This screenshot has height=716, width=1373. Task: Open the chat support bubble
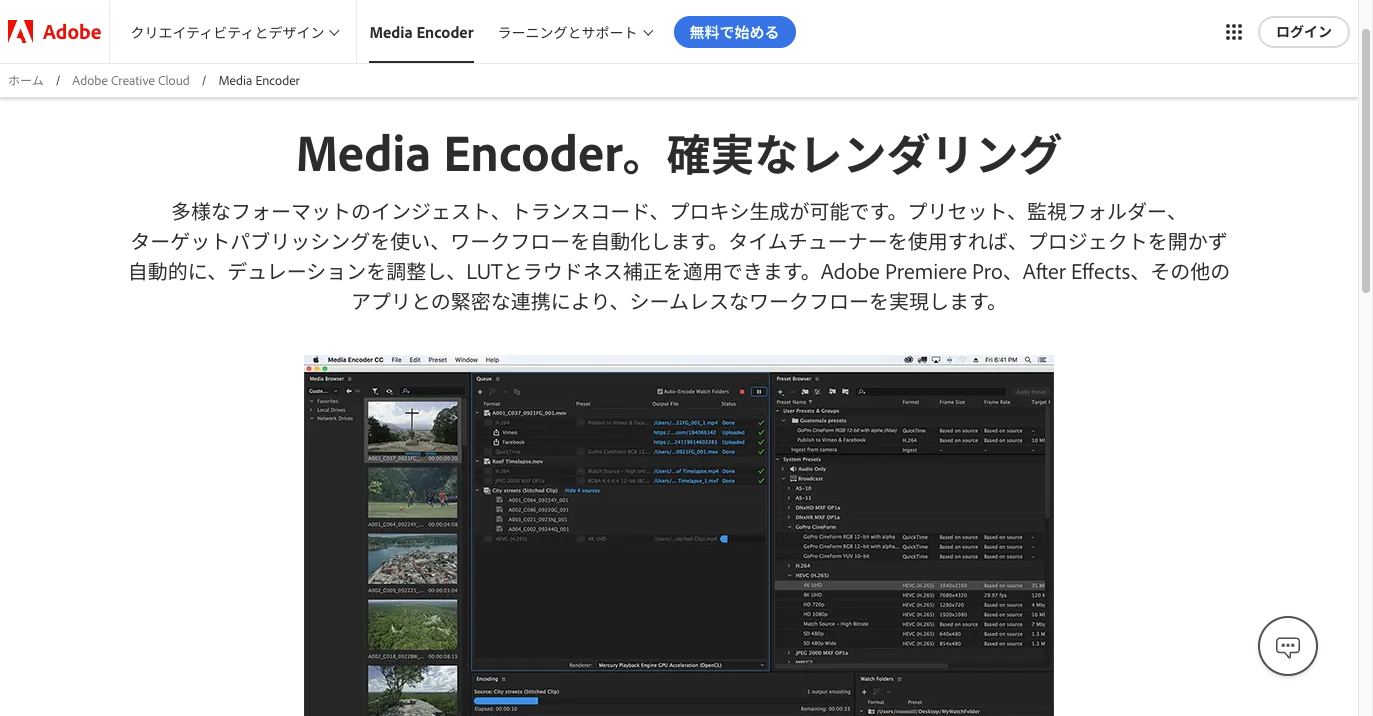pyautogui.click(x=1287, y=647)
